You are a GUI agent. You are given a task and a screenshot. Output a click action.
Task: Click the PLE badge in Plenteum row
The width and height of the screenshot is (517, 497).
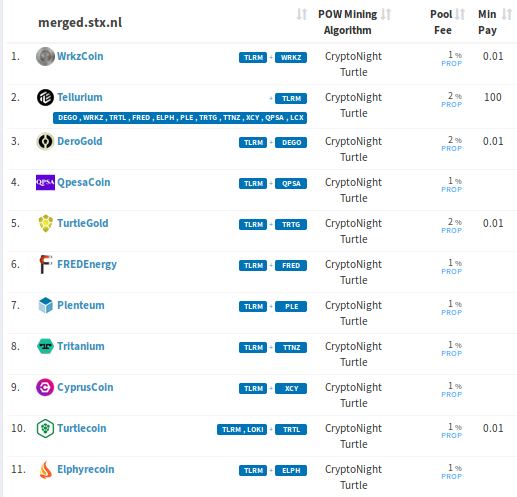291,306
